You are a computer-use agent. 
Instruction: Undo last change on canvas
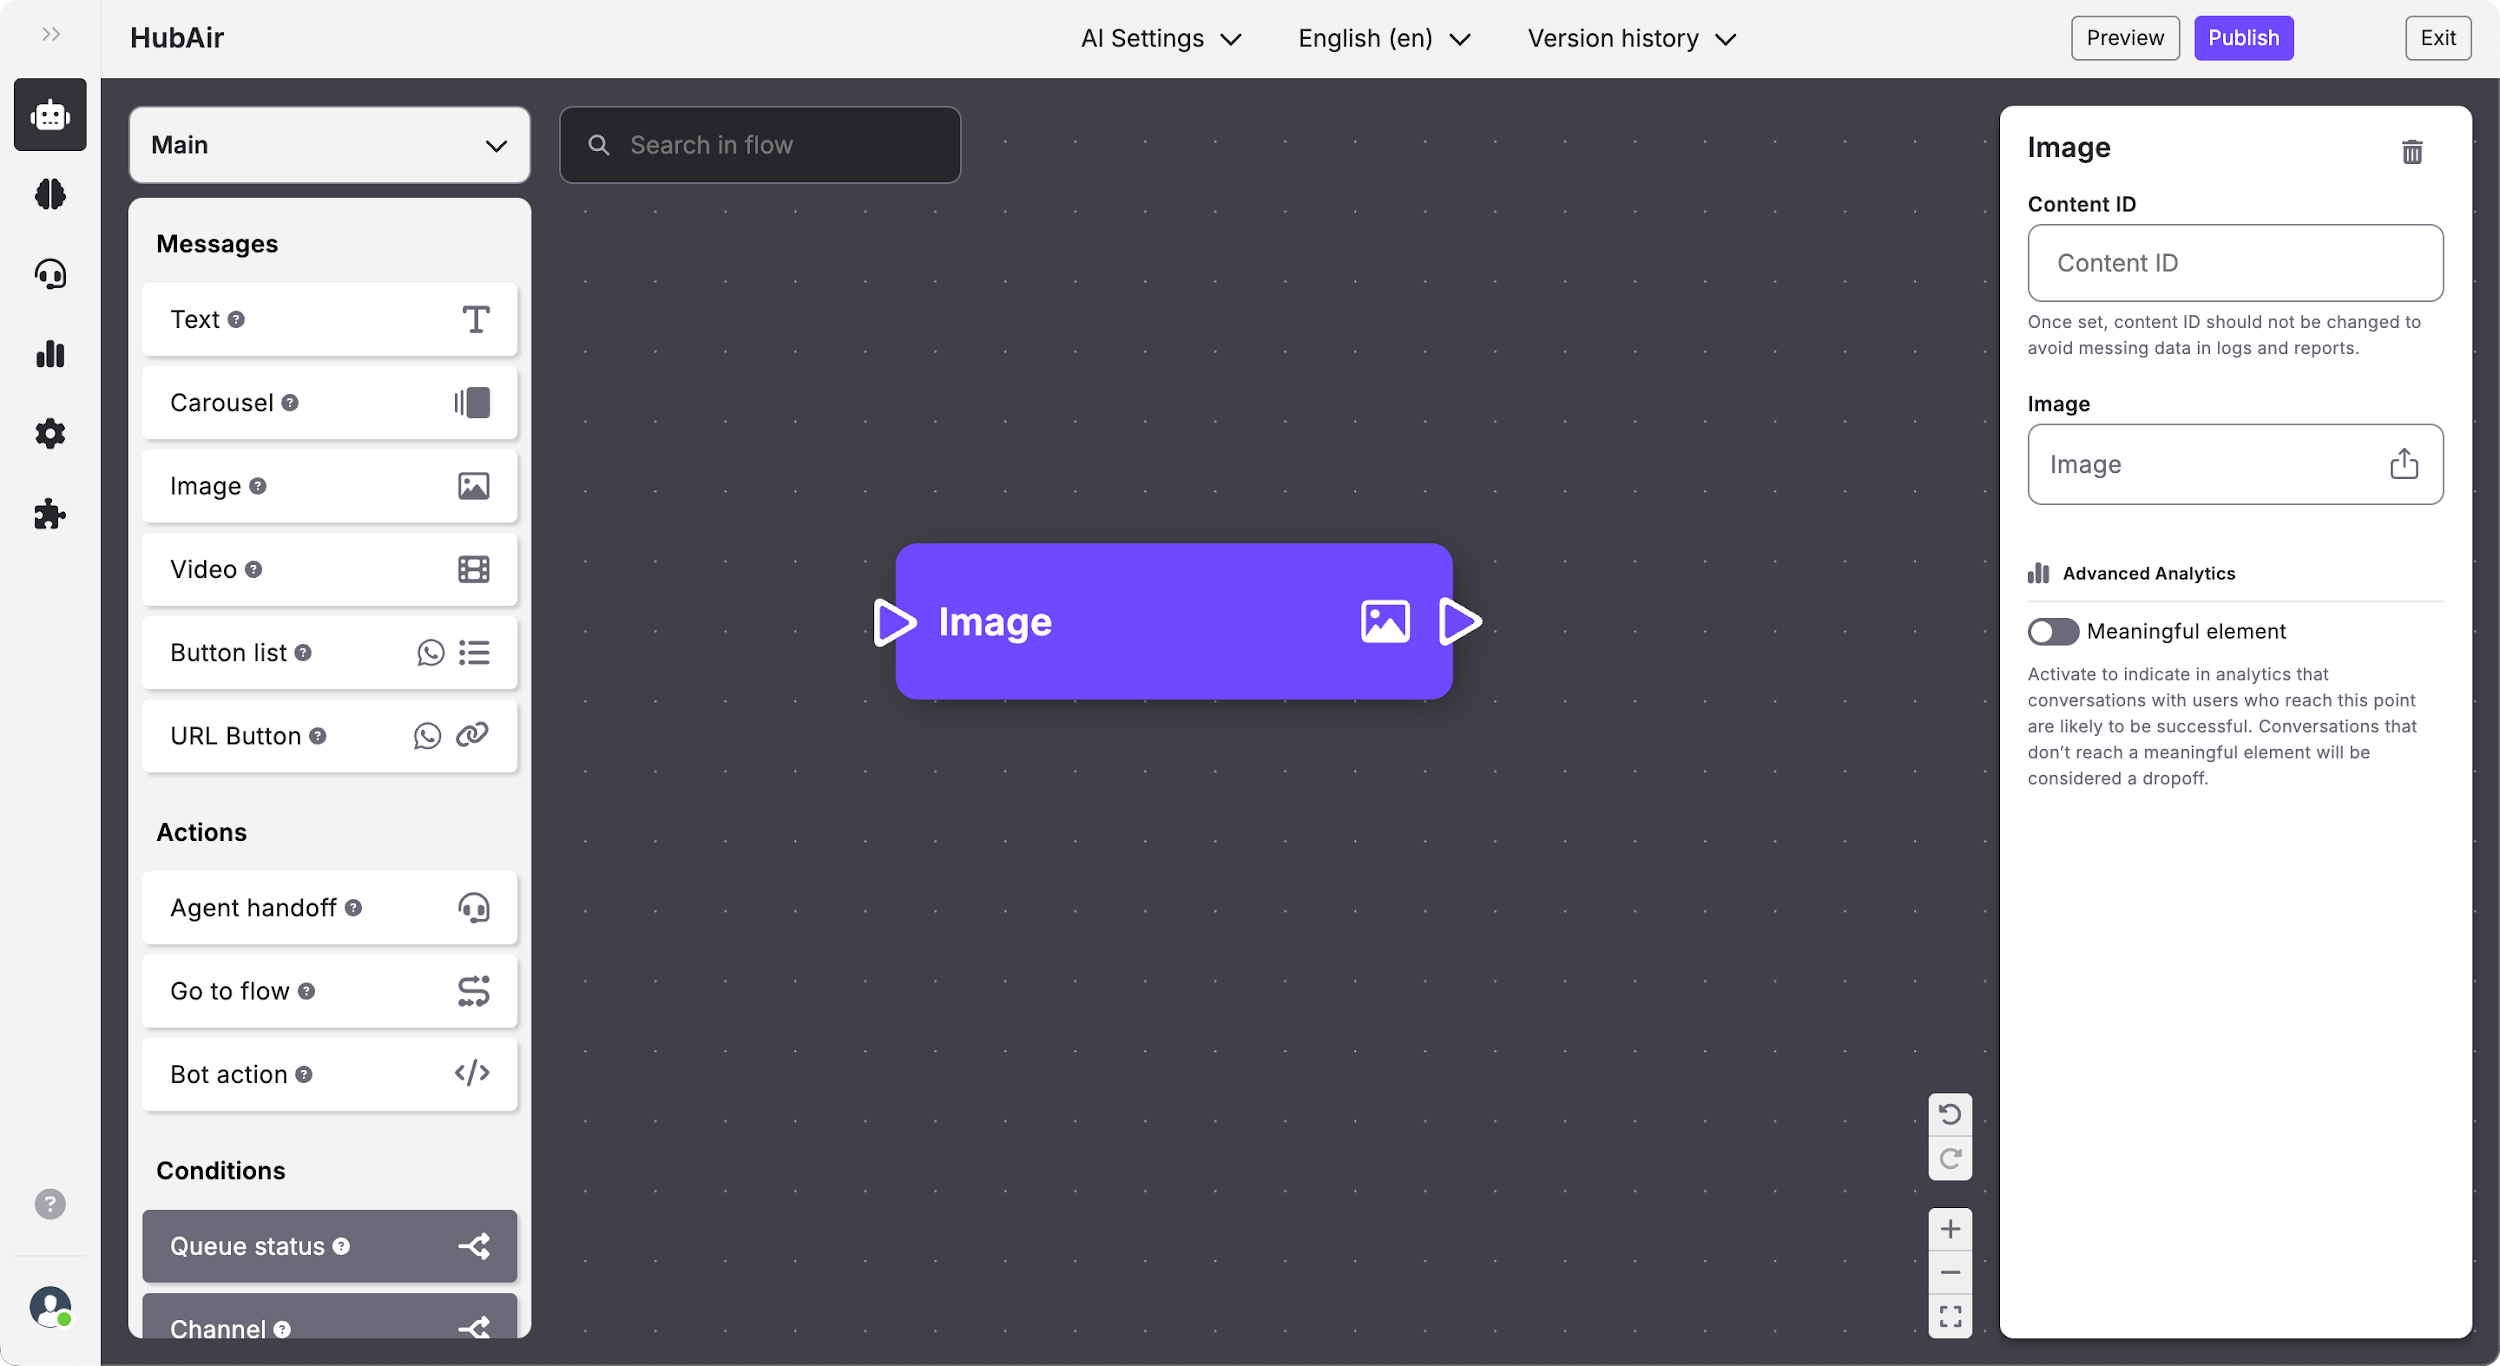(x=1949, y=1114)
